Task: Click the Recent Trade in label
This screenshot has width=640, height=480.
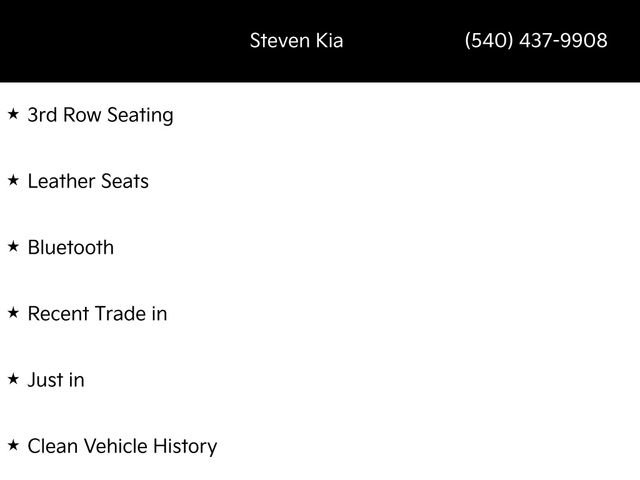Action: [x=97, y=313]
